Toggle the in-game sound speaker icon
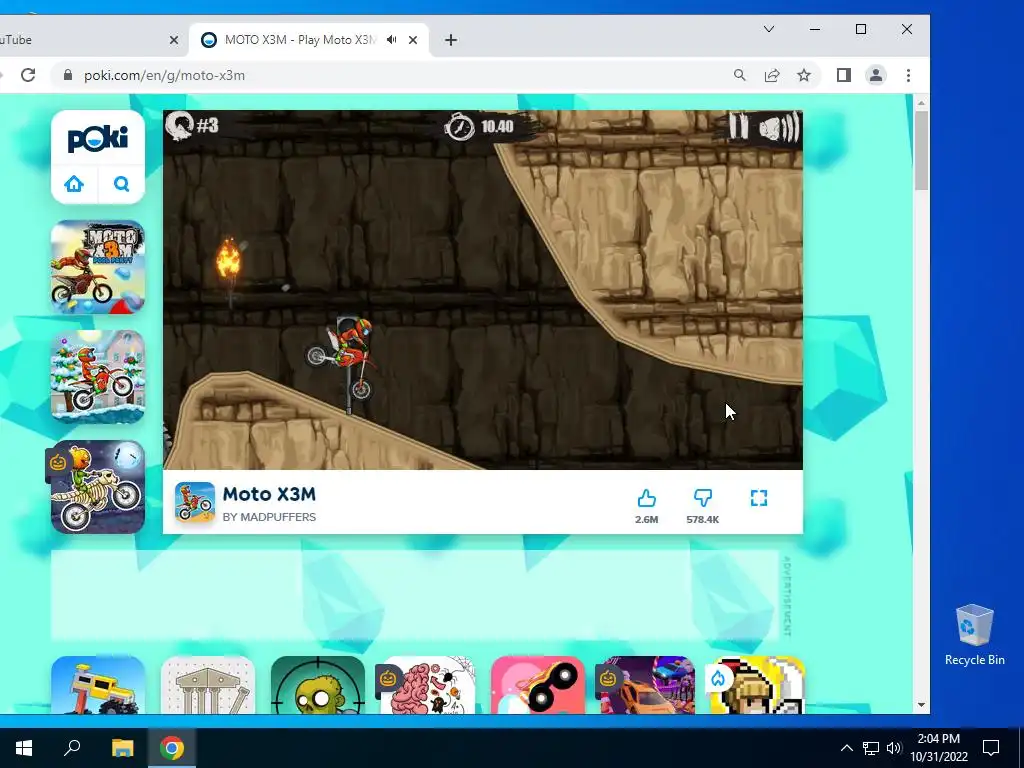Viewport: 1024px width, 768px height. click(778, 127)
